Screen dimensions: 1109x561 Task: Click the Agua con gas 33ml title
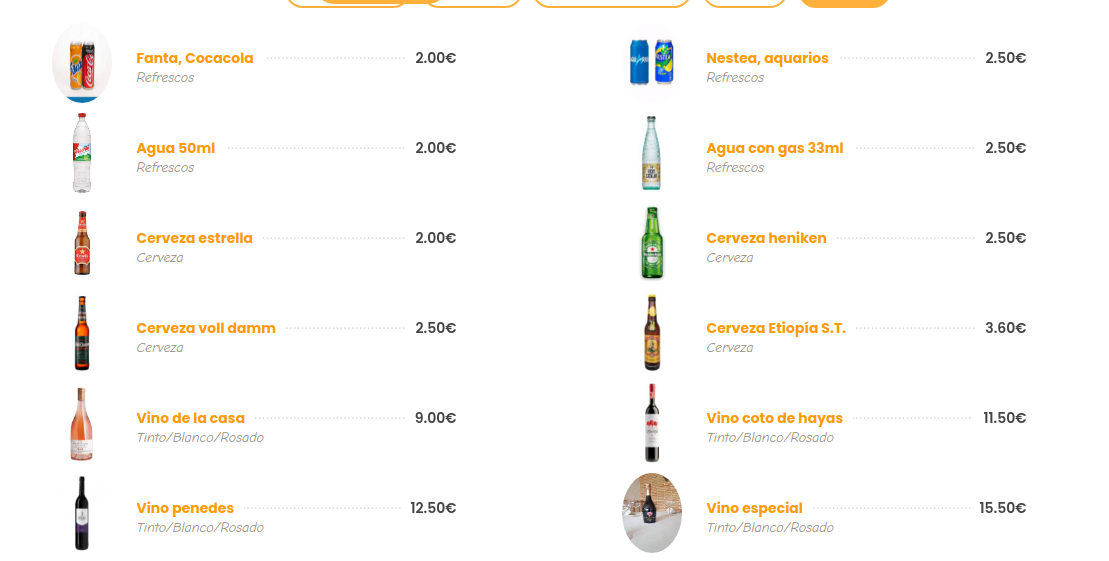click(774, 148)
